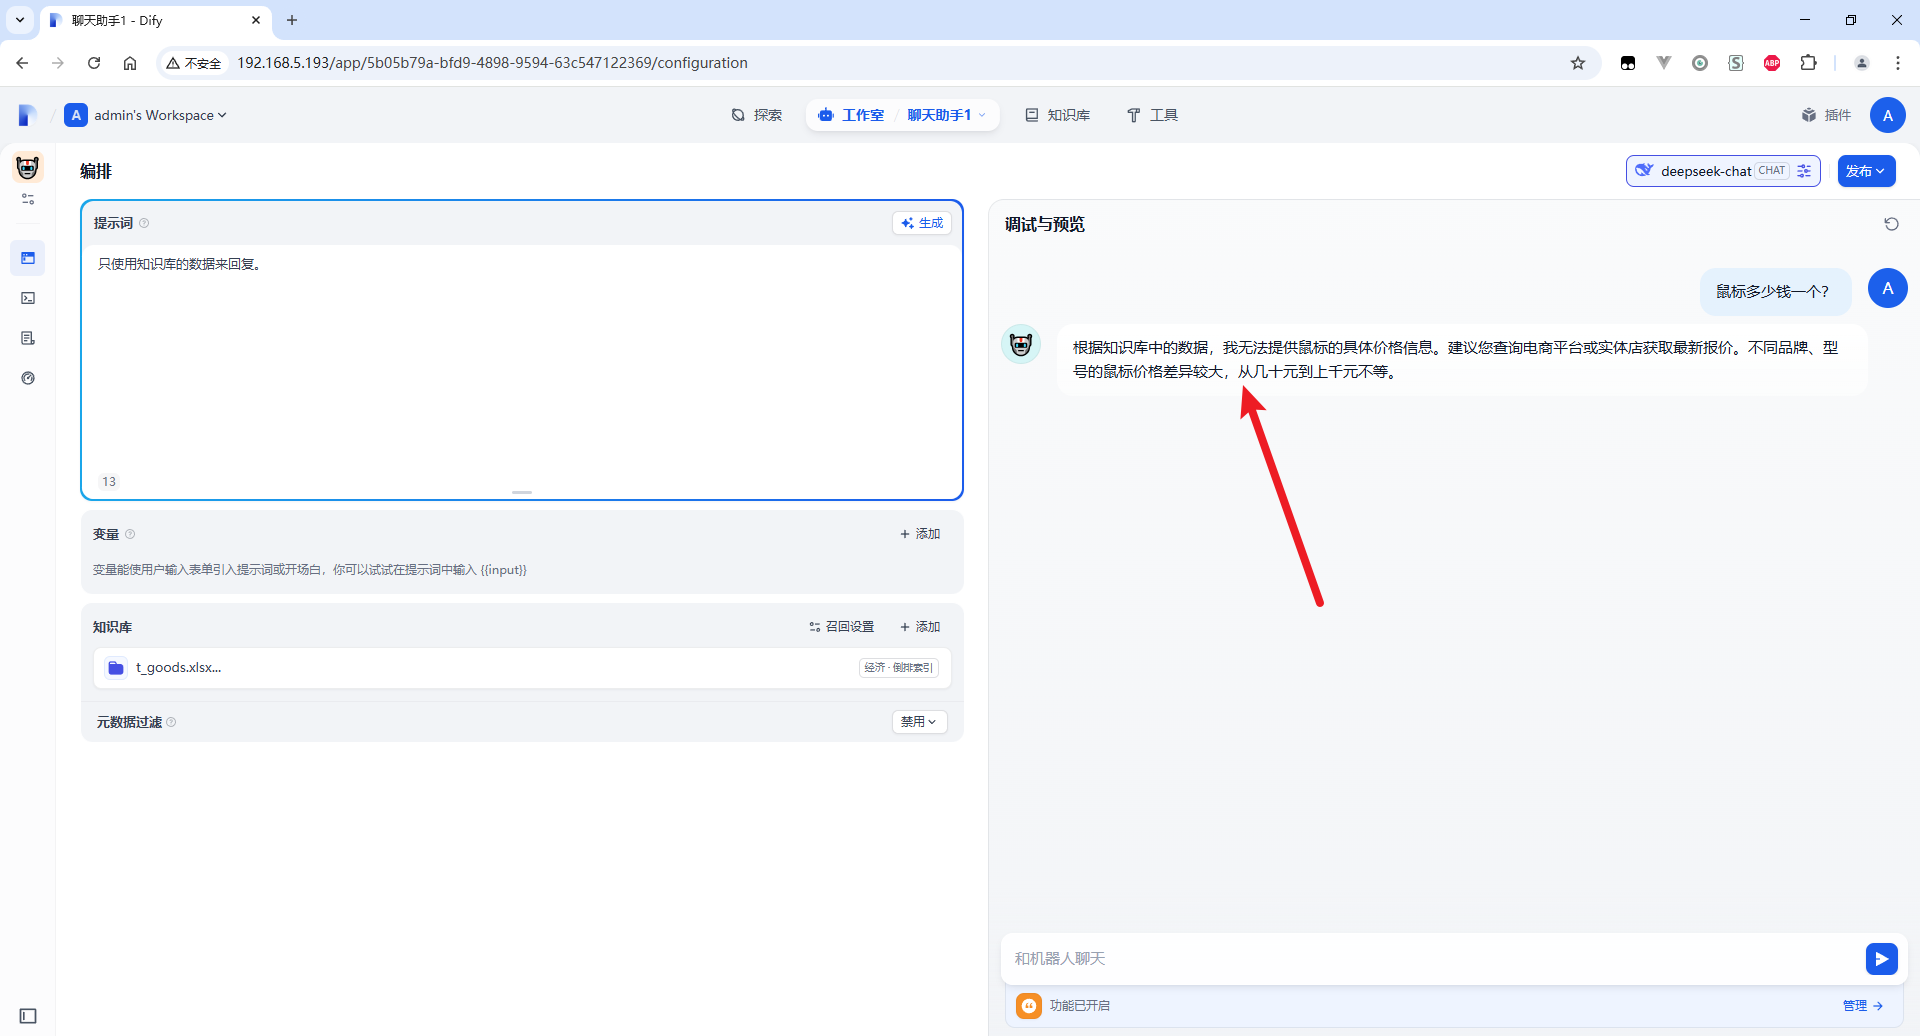Click the bot bear avatar in chat

pos(1021,344)
